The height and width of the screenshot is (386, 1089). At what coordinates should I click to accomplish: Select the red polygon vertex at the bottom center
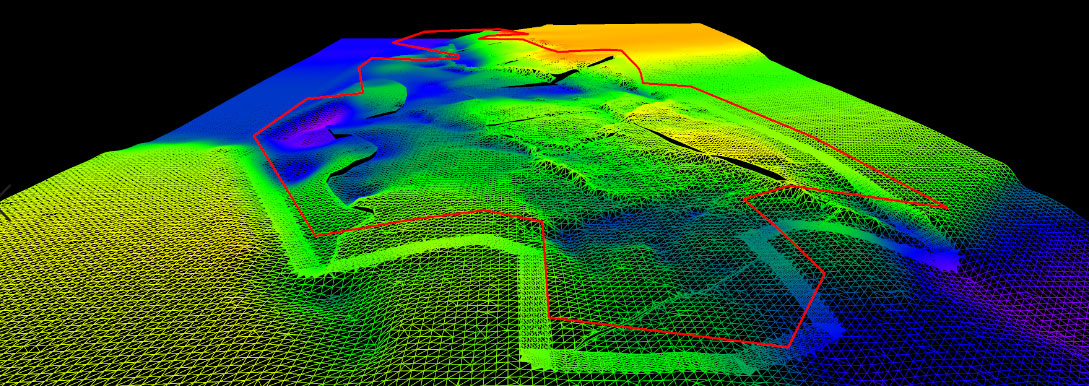pos(549,317)
